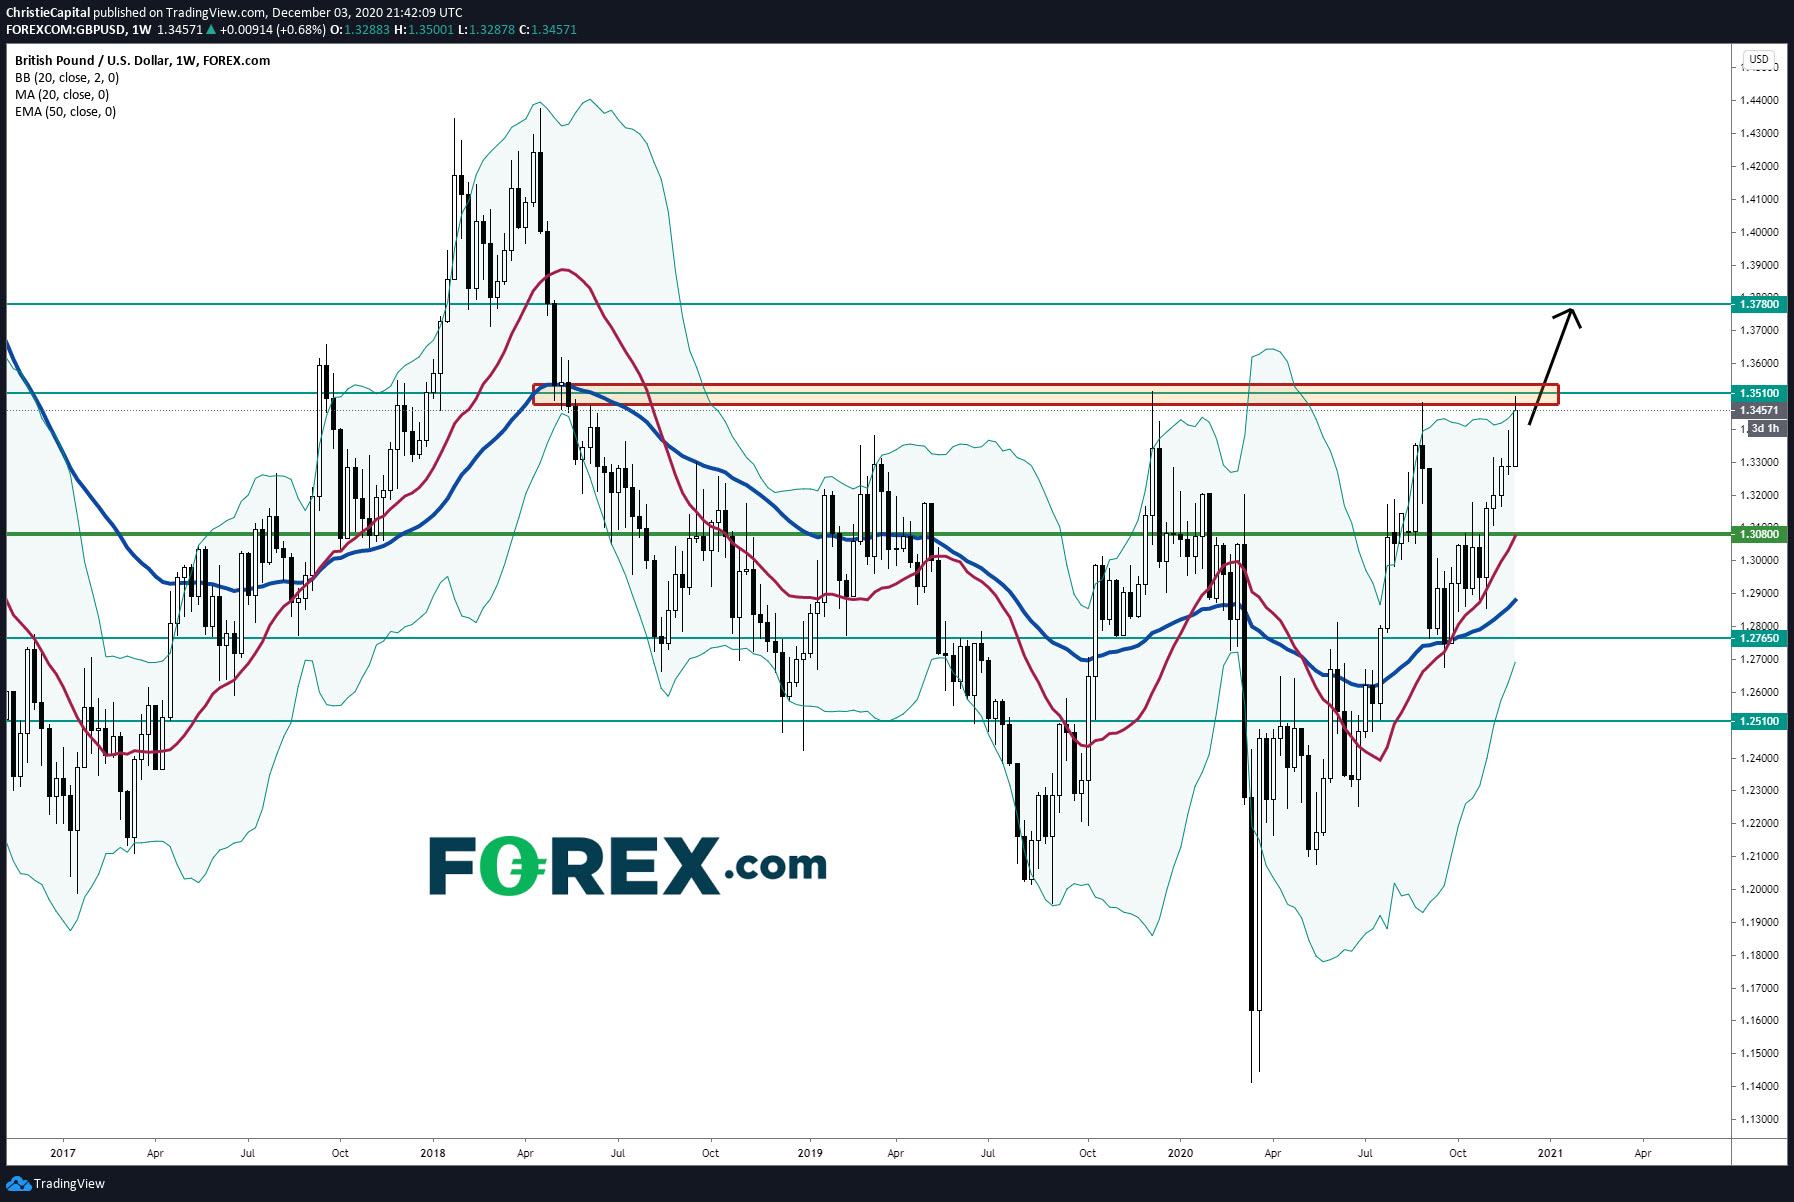Select the red resistance zone rectangle
The width and height of the screenshot is (1794, 1202).
[x=1045, y=395]
